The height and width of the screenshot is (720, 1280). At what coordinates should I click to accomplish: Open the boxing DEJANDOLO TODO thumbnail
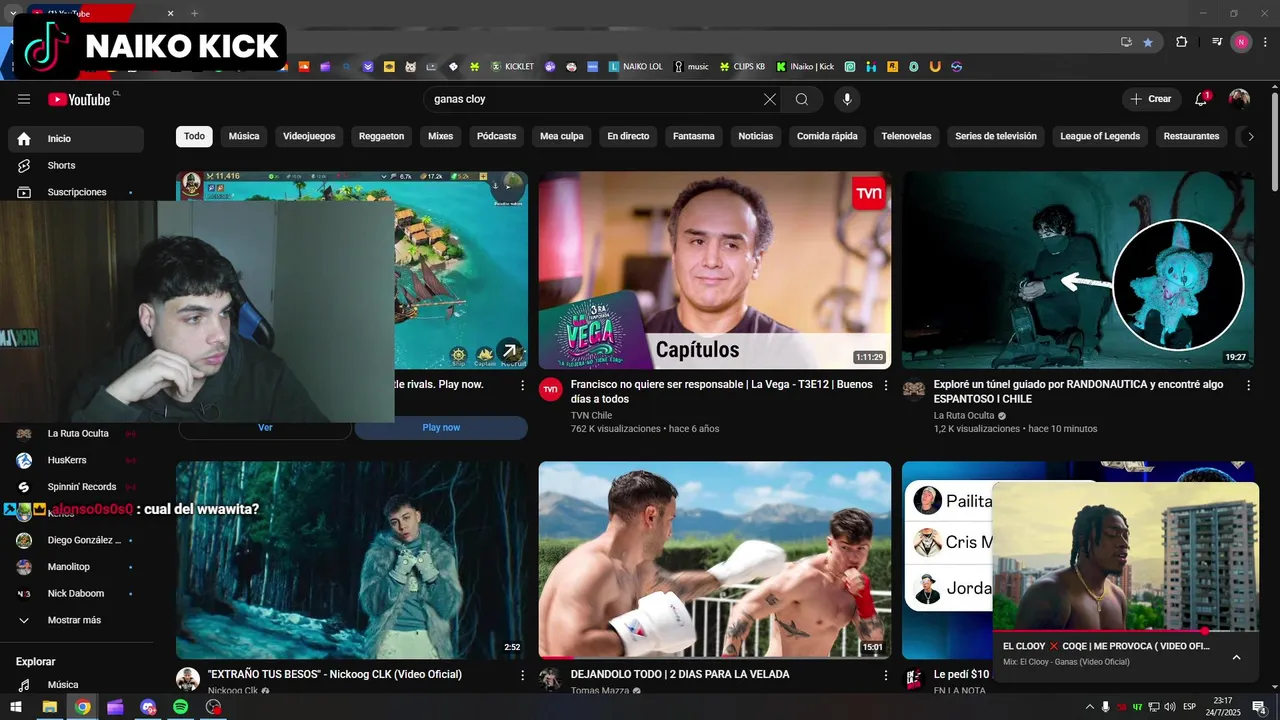[714, 560]
